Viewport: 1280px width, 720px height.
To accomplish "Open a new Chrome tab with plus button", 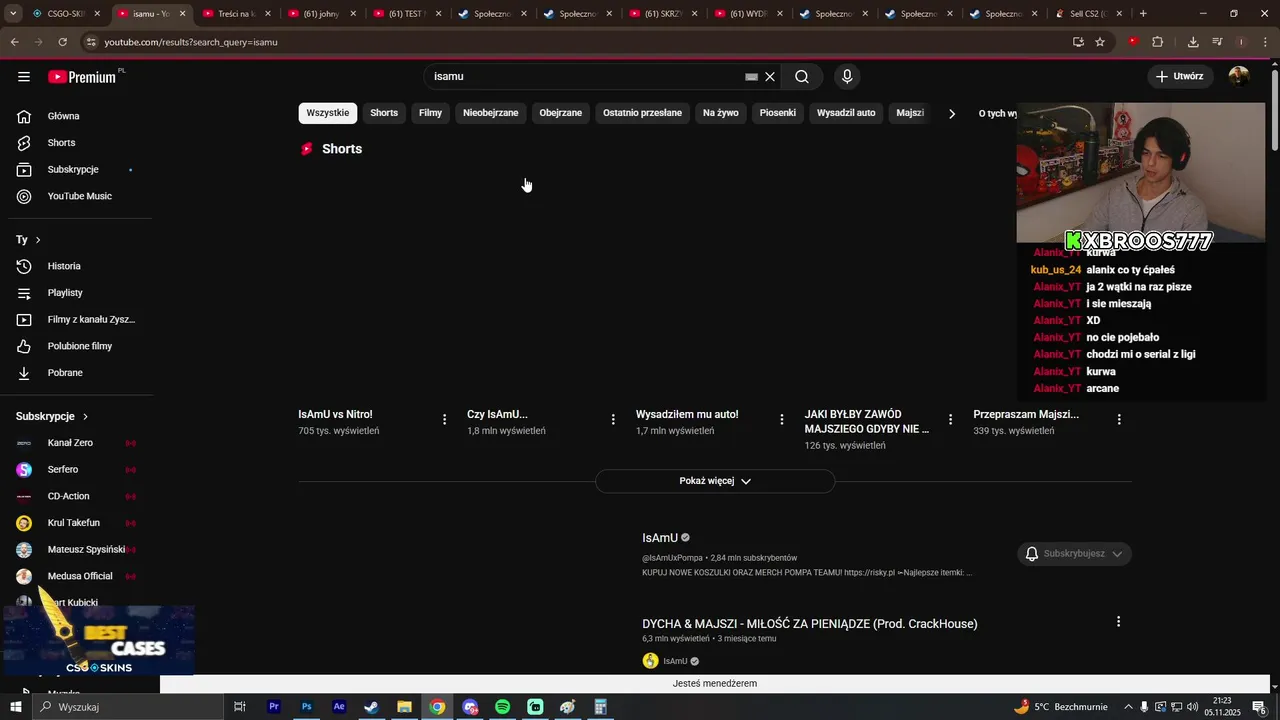I will click(1143, 14).
